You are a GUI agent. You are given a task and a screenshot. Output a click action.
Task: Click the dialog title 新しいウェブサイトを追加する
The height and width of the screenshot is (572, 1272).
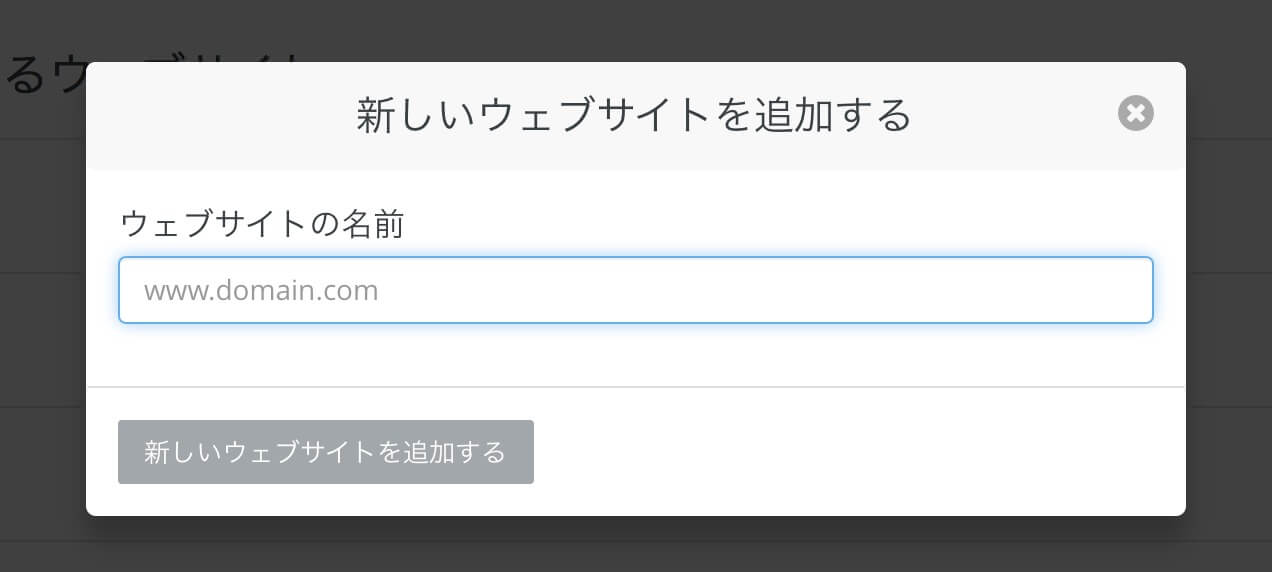pos(634,116)
